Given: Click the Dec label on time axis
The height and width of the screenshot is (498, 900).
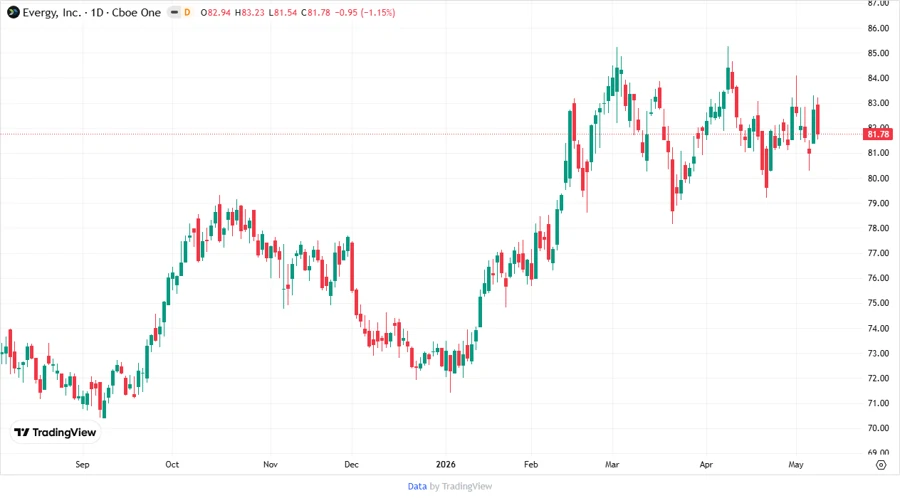Looking at the screenshot, I should [351, 464].
